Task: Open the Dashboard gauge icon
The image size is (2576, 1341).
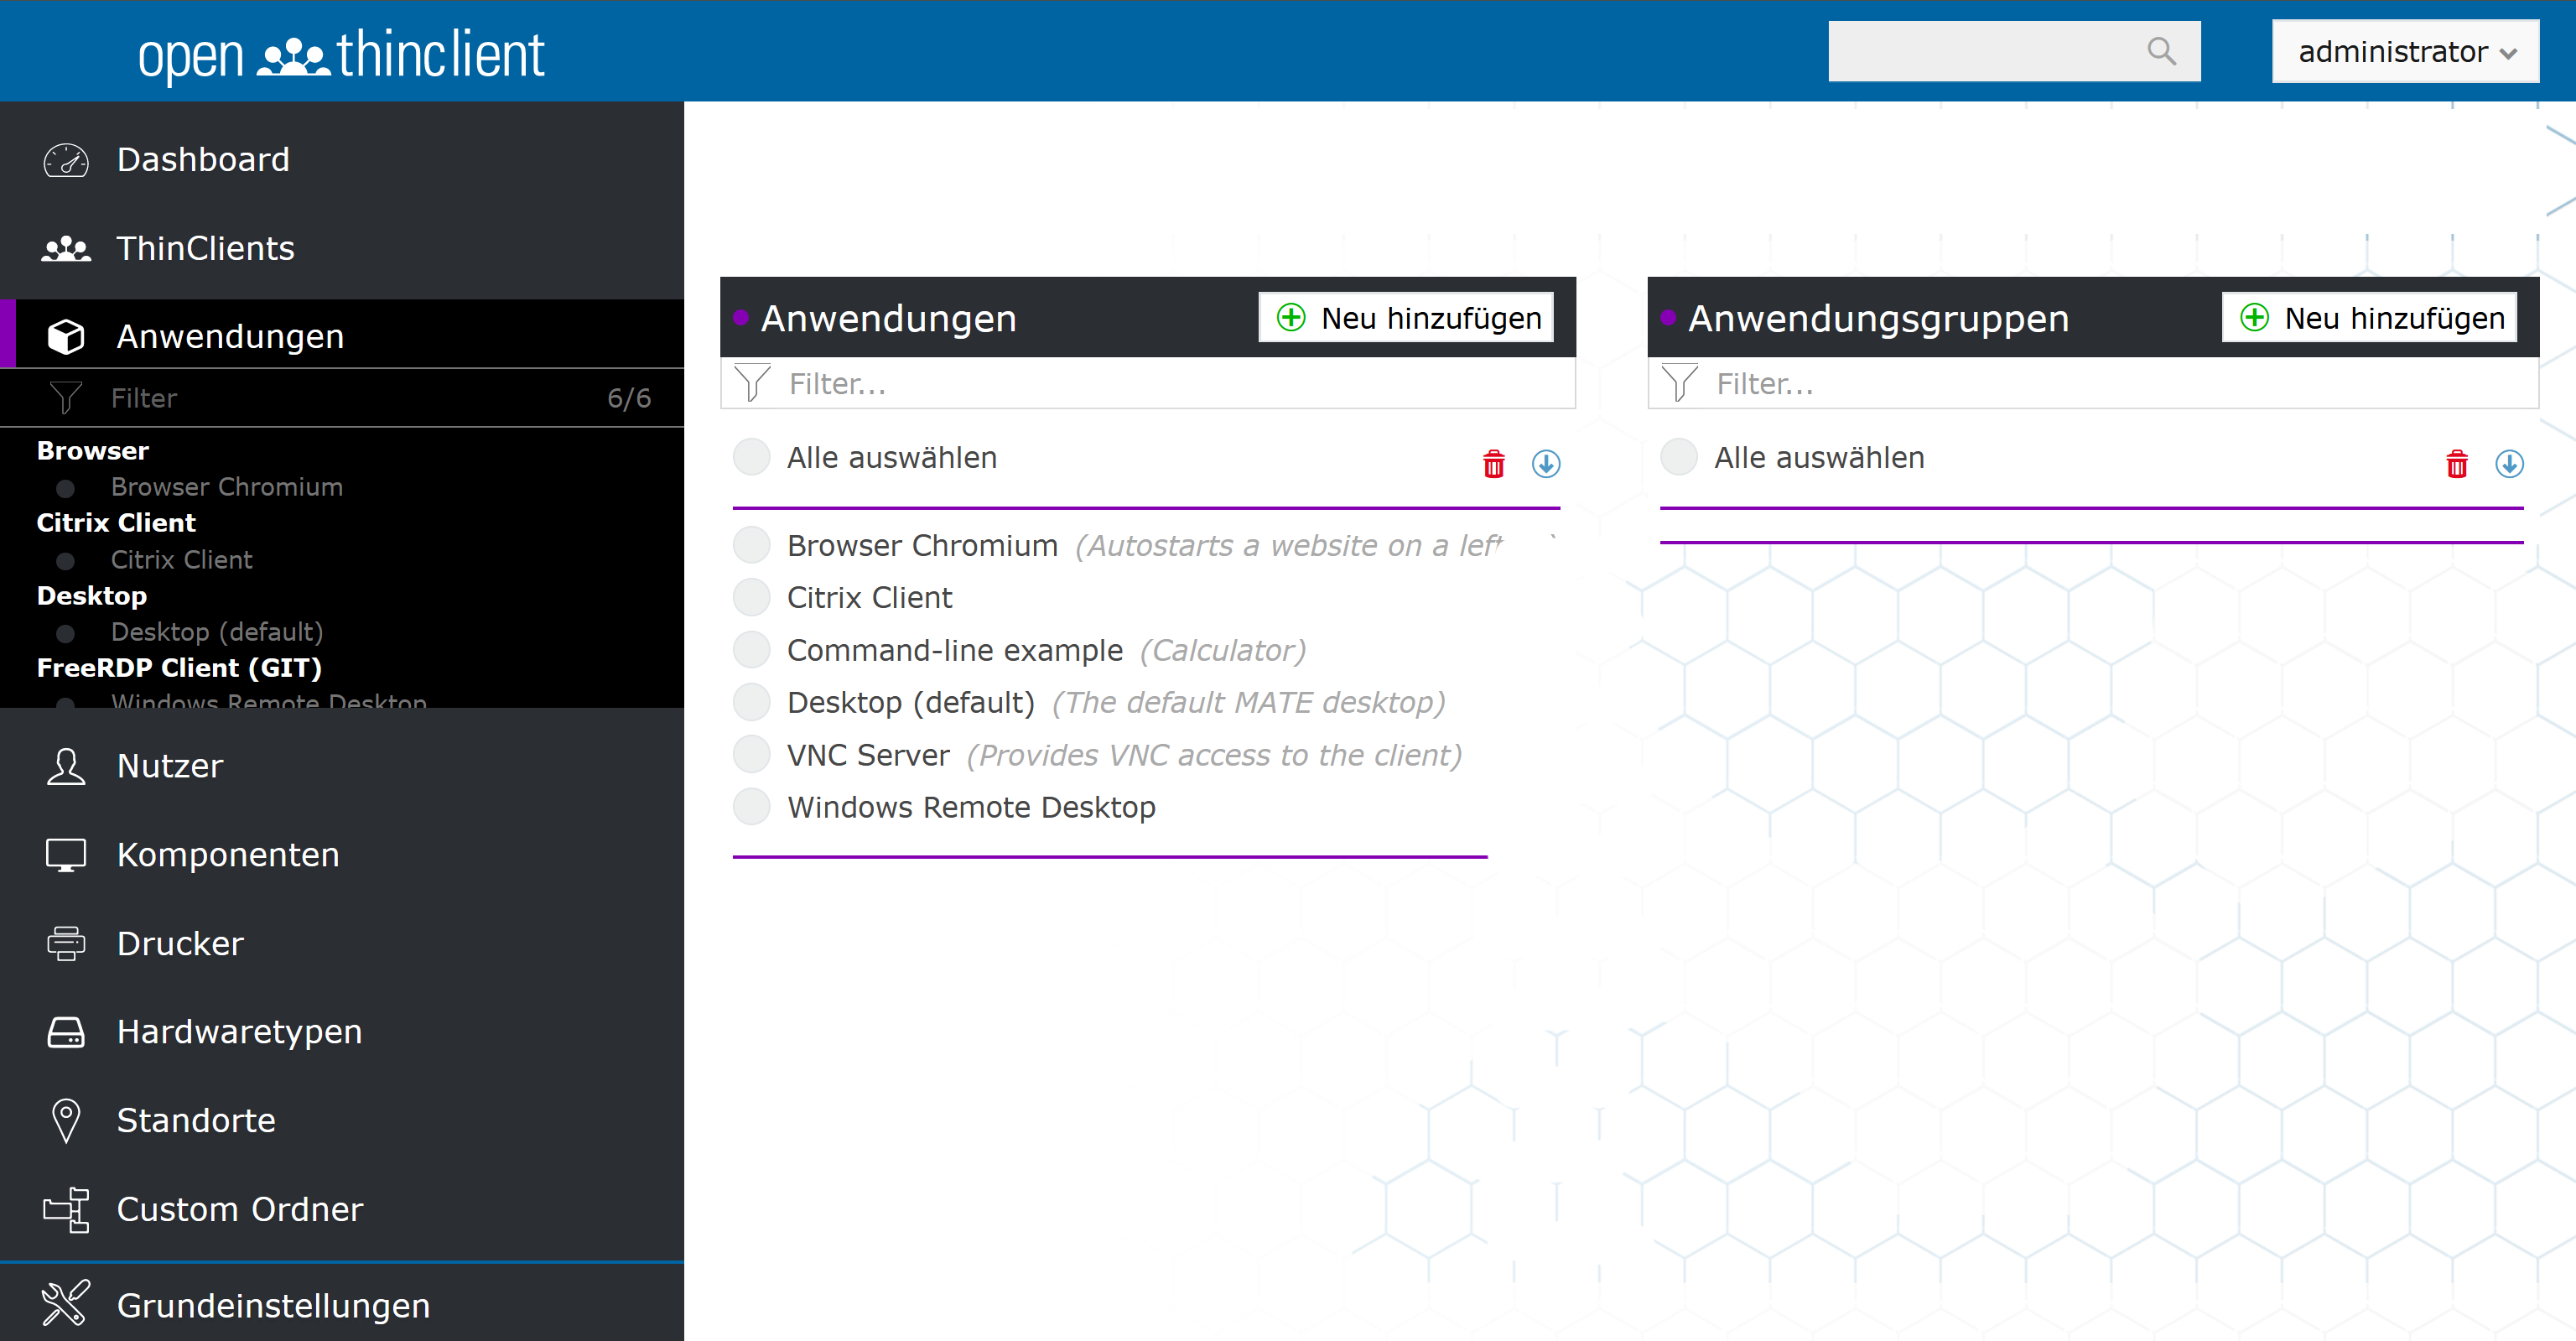Action: (66, 160)
